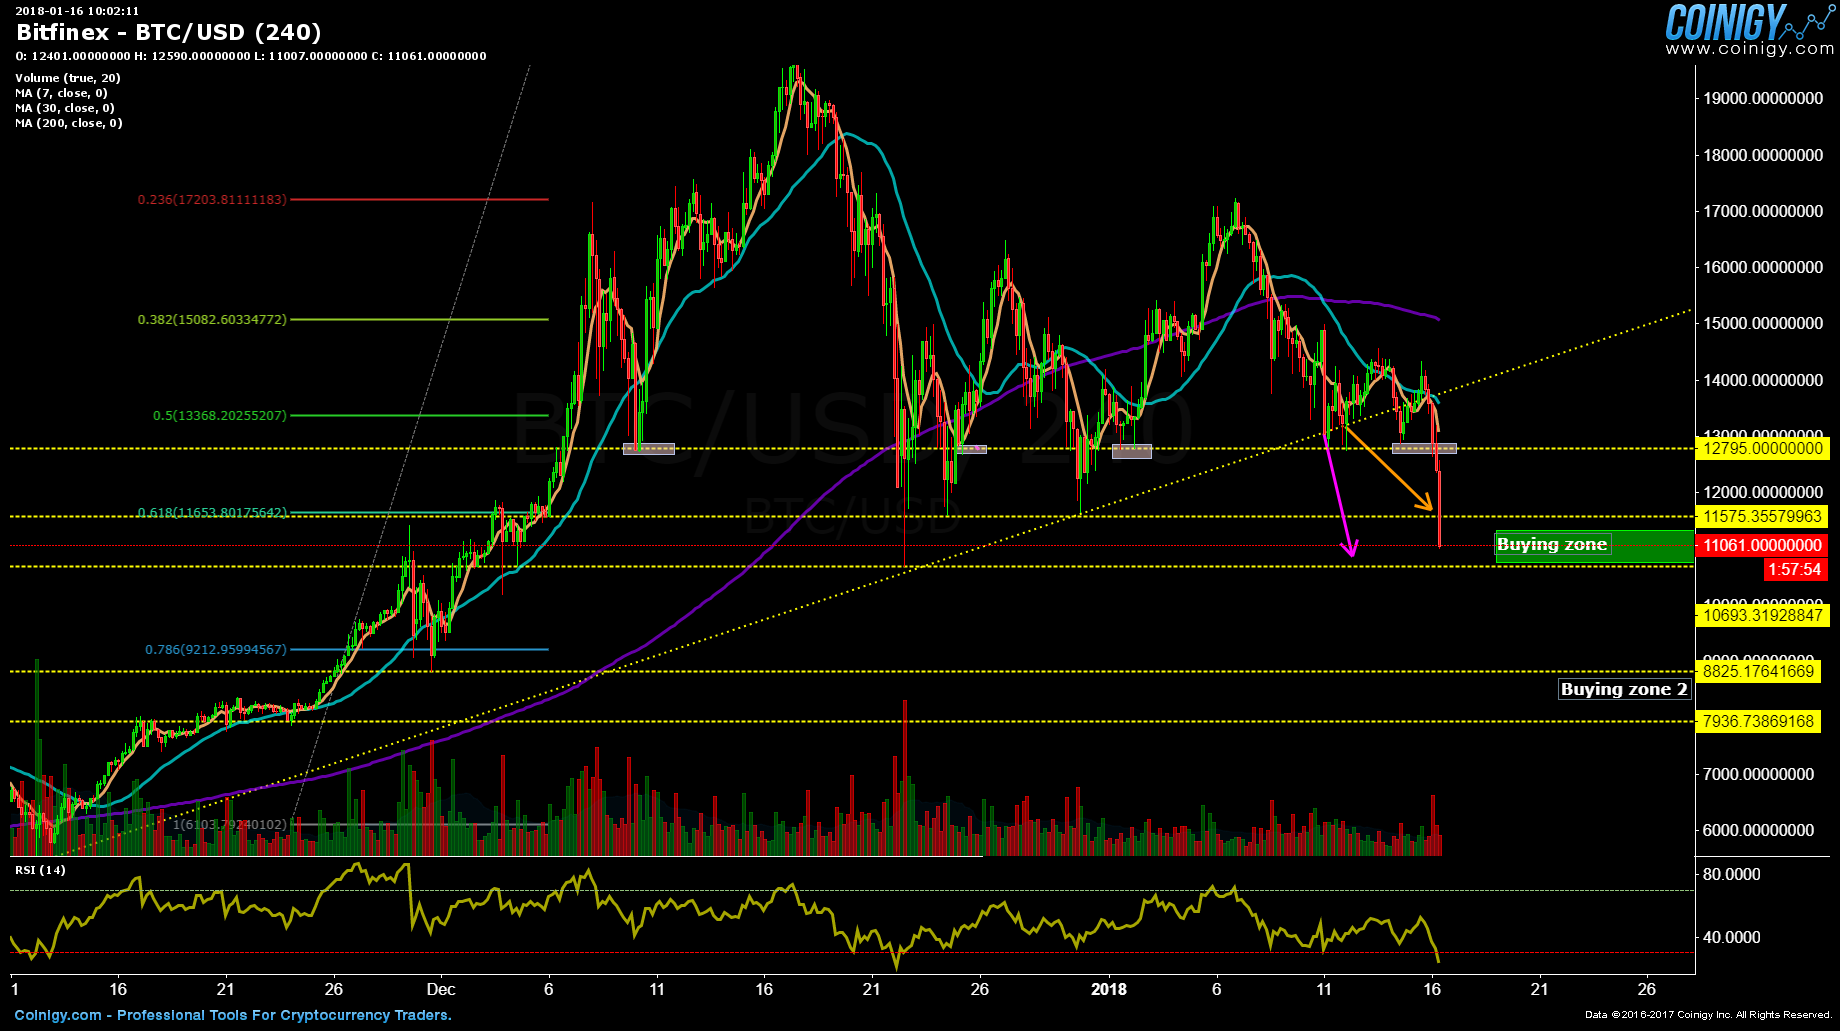Click the 2018 label on time axis
The height and width of the screenshot is (1031, 1840).
pos(1109,990)
